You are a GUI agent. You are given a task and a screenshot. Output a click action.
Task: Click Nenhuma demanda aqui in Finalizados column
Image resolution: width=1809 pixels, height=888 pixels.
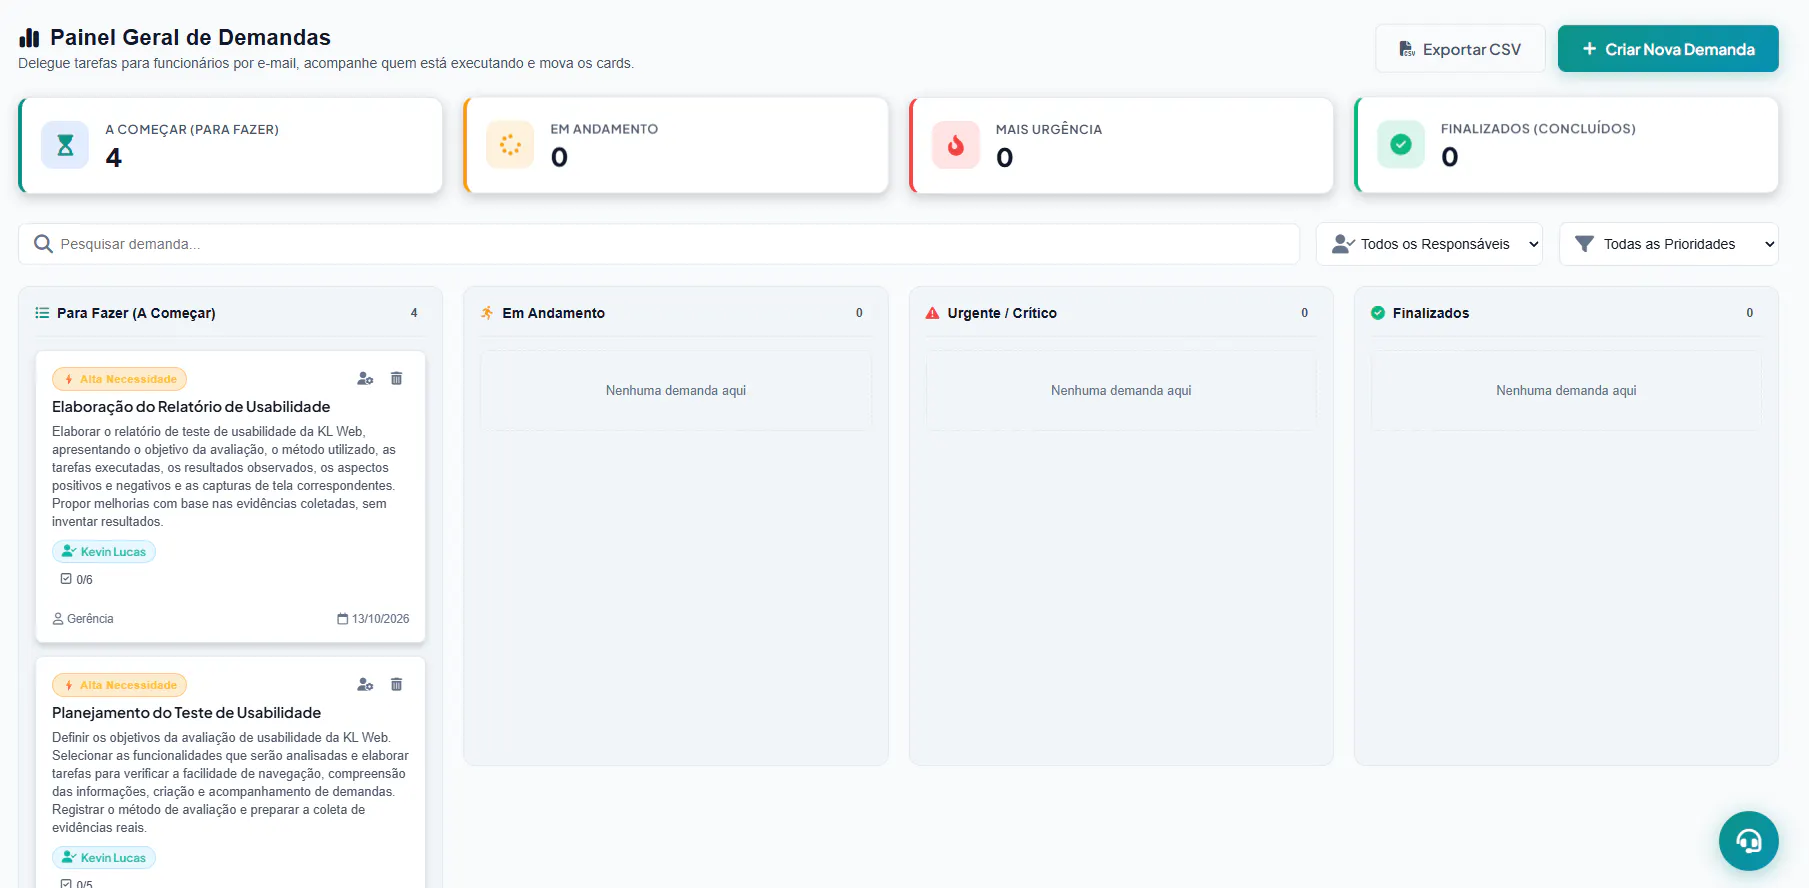1566,391
